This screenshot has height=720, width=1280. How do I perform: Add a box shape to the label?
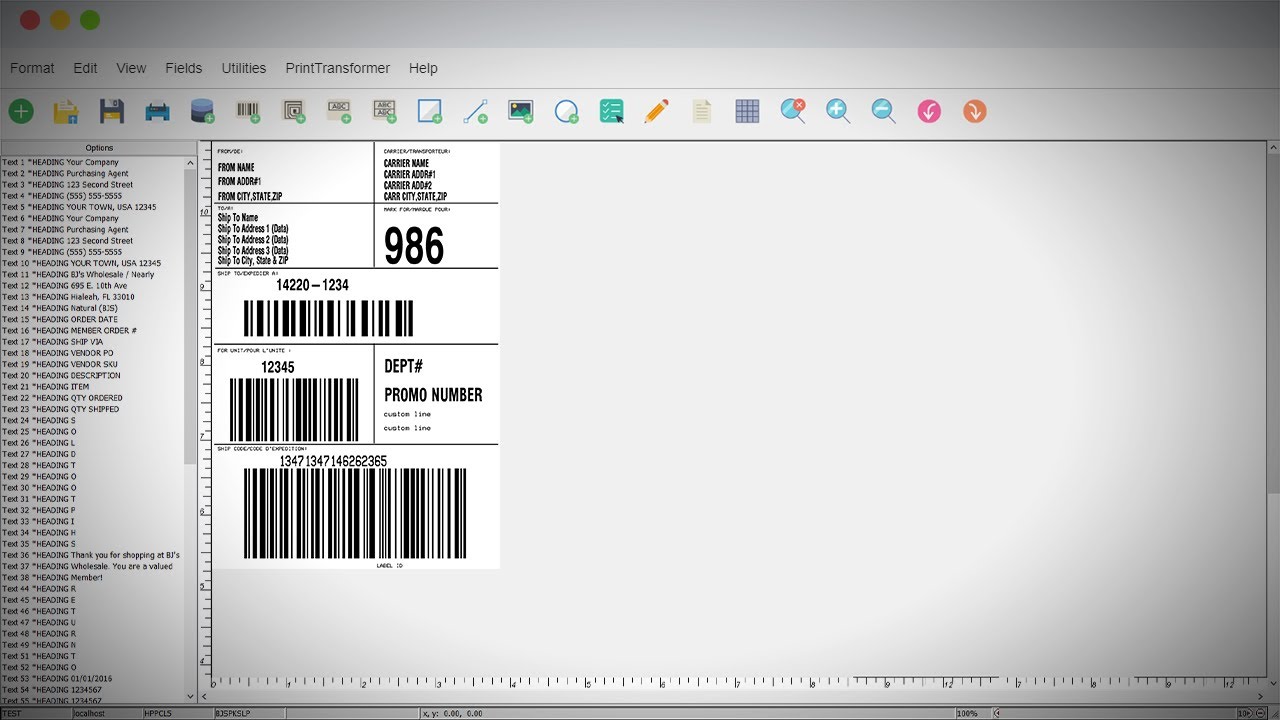pos(430,111)
